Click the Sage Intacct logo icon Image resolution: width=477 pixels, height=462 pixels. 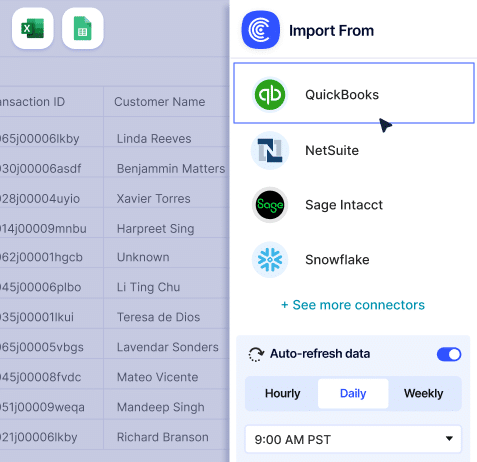click(x=270, y=205)
